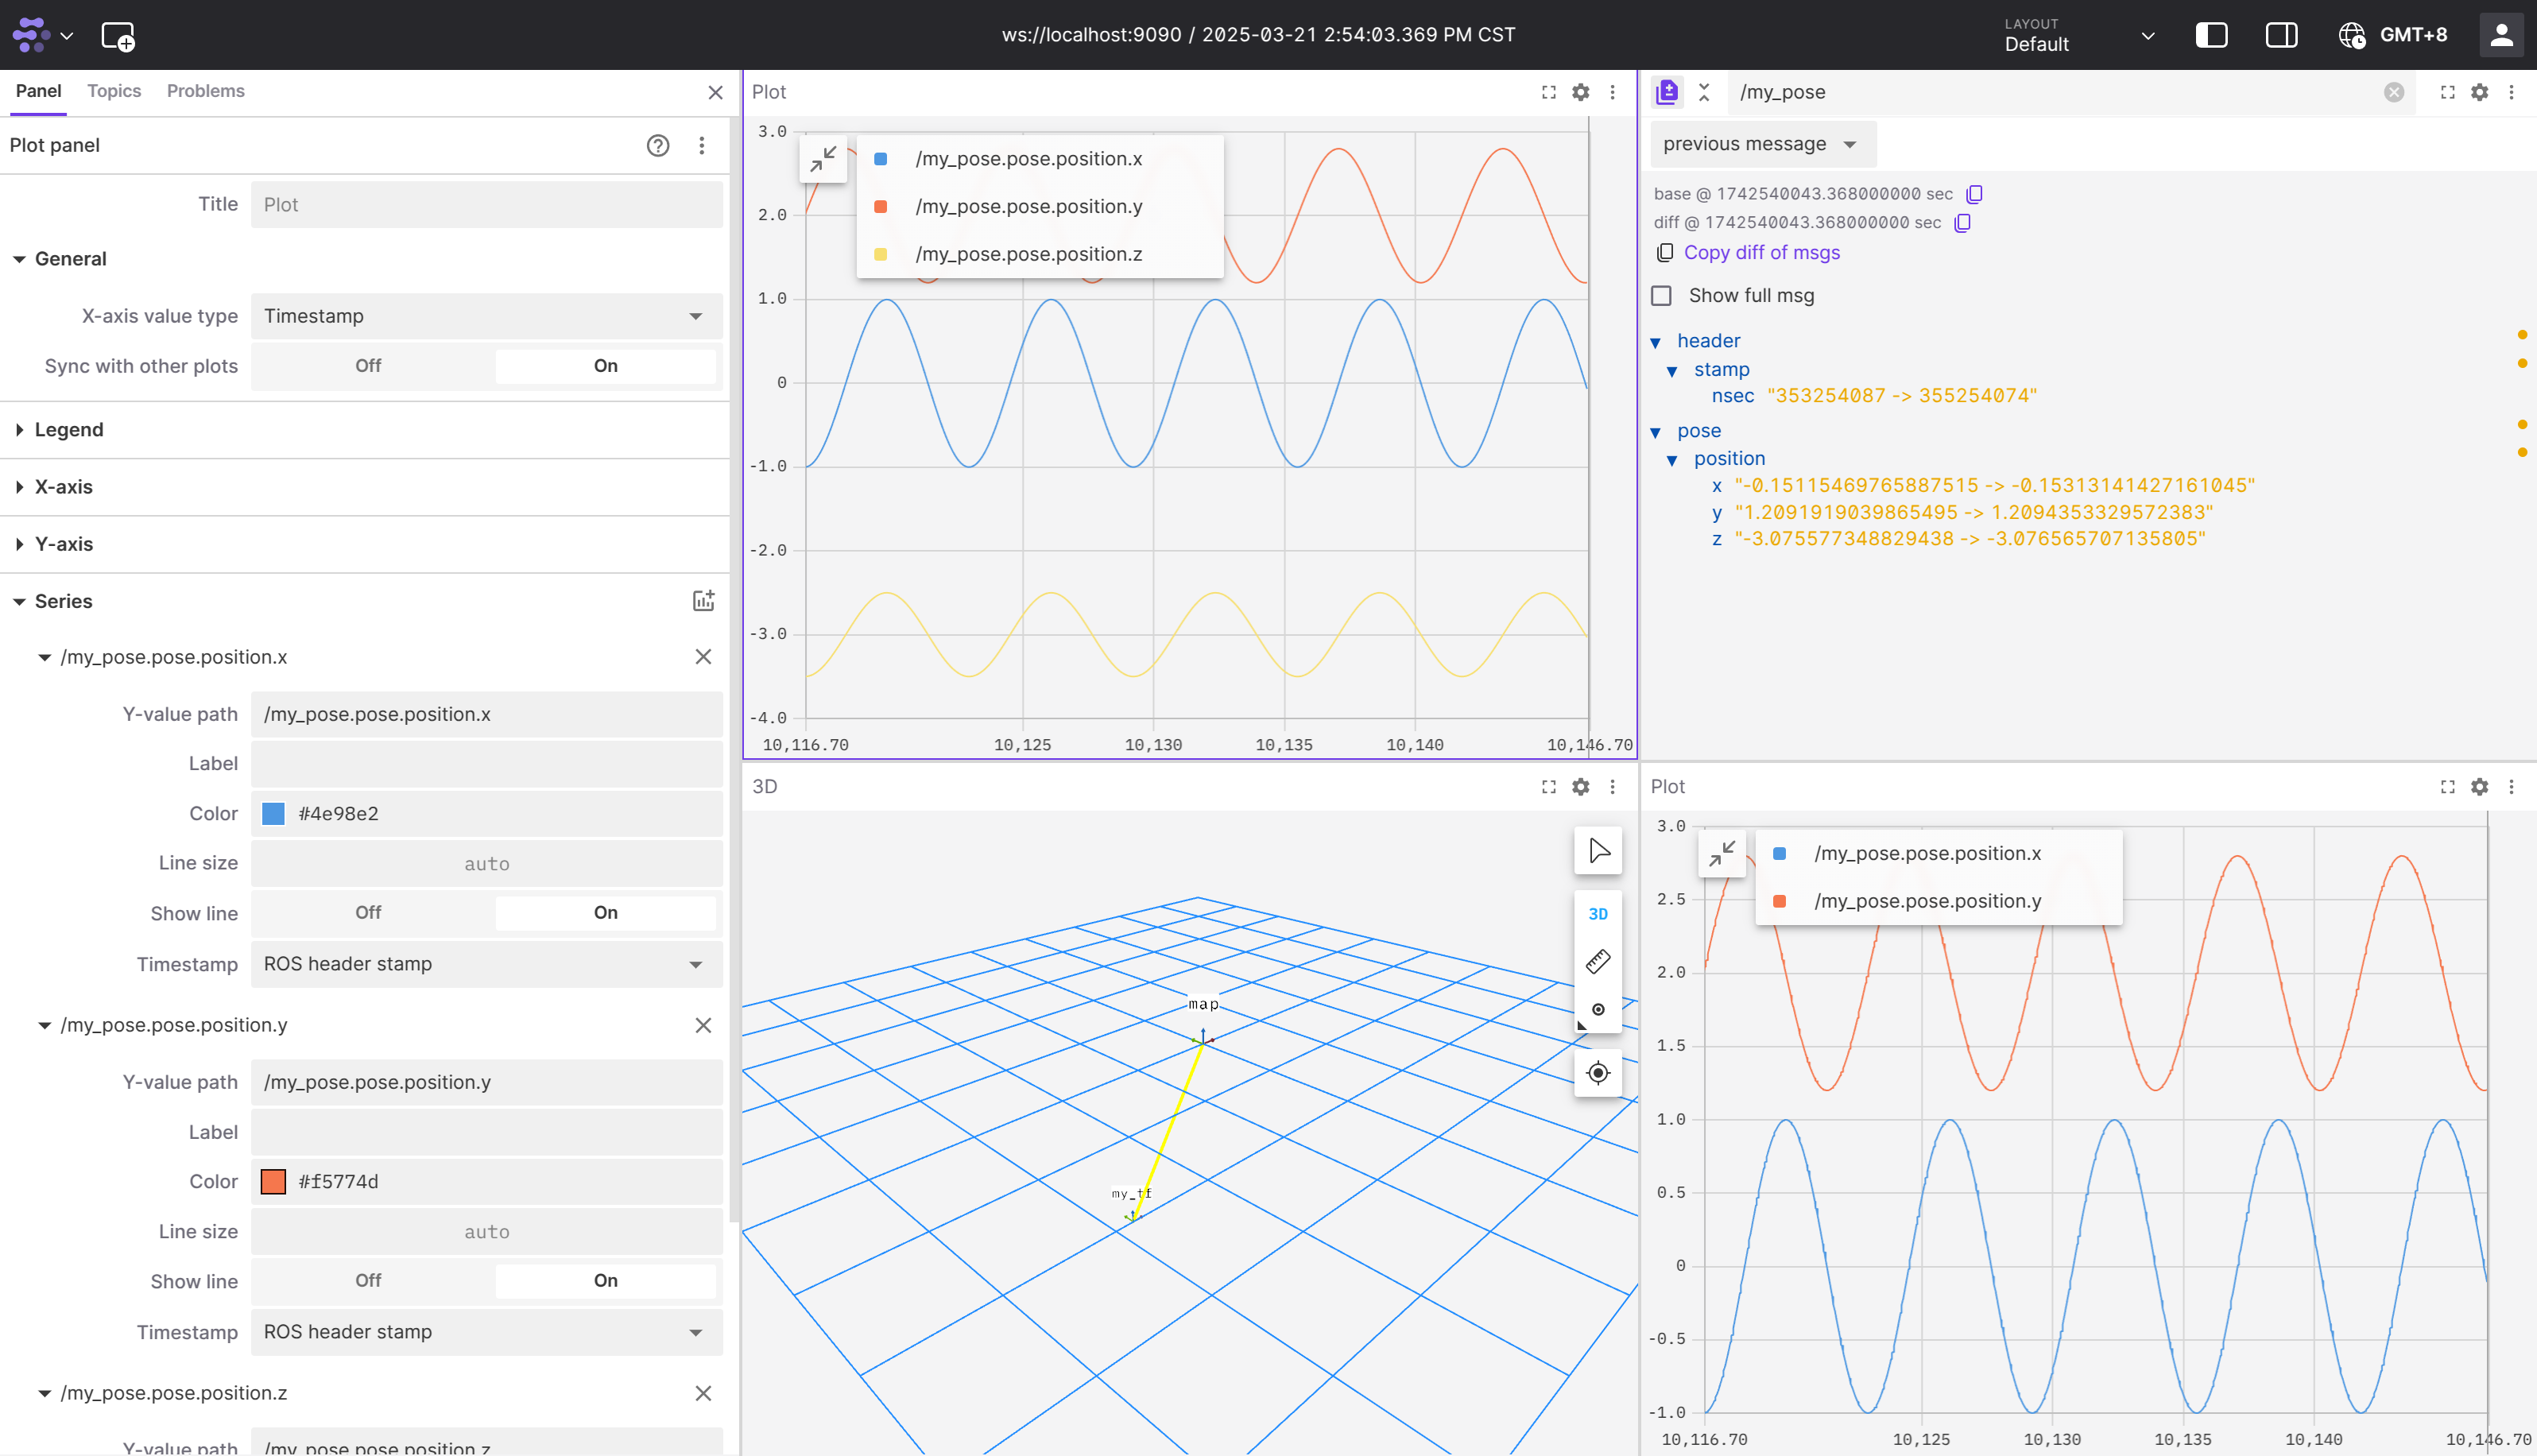Click the recenter view target icon in 3D panel
Viewport: 2537px width, 1456px height.
coord(1597,1073)
